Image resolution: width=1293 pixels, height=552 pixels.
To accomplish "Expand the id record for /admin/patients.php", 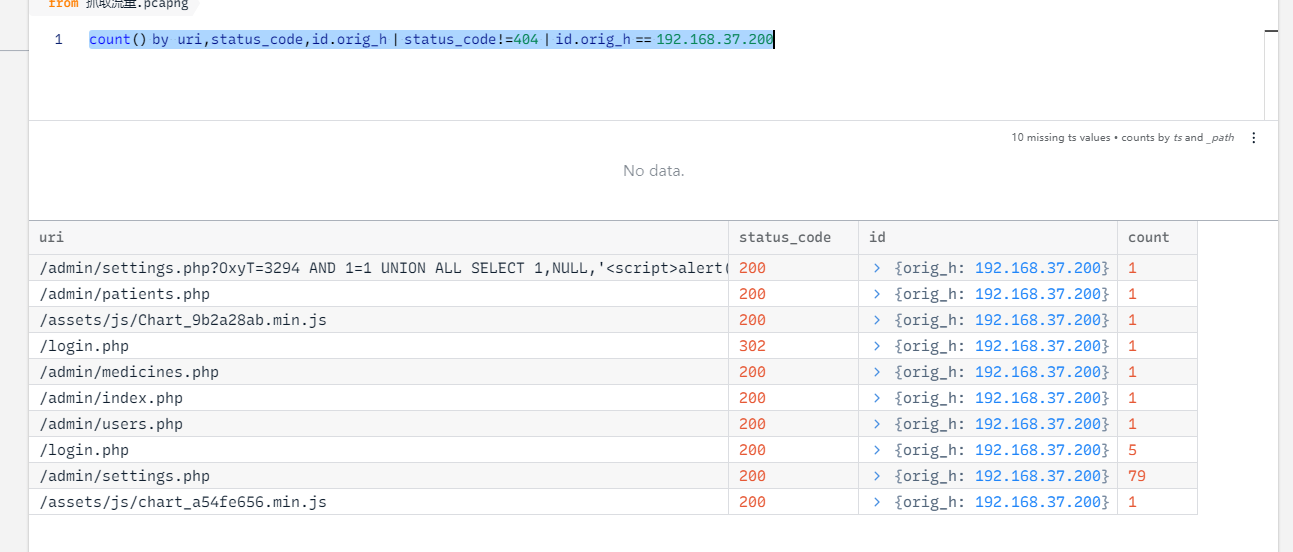I will coord(877,294).
